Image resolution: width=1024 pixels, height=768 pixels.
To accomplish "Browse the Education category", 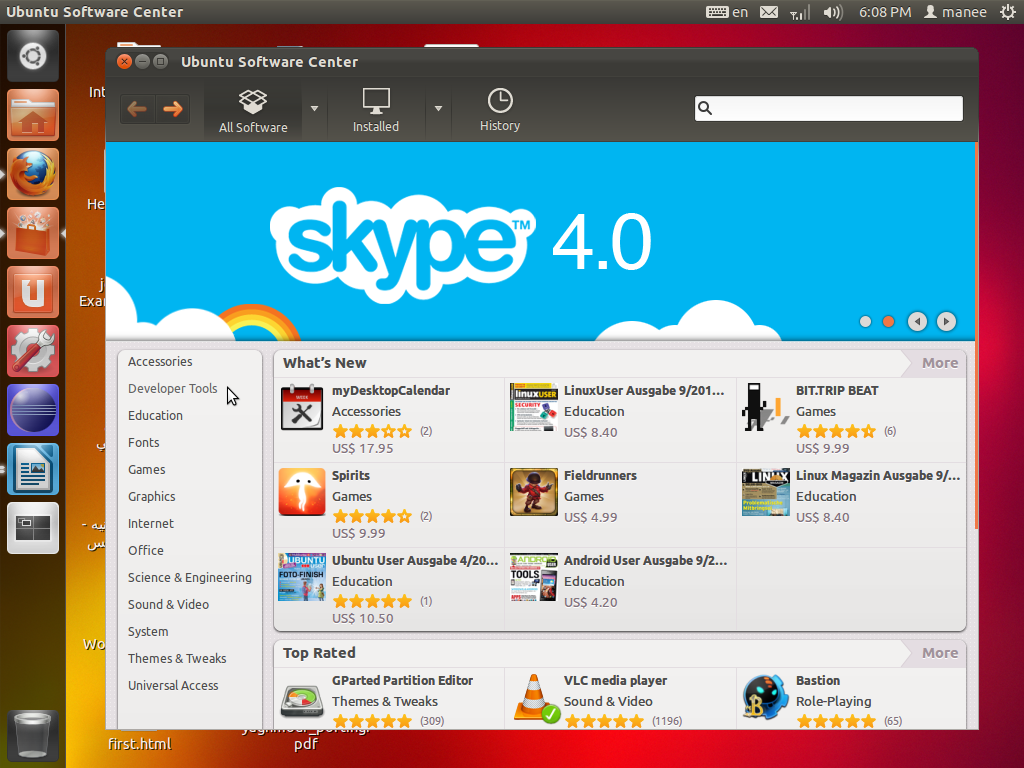I will pyautogui.click(x=155, y=415).
